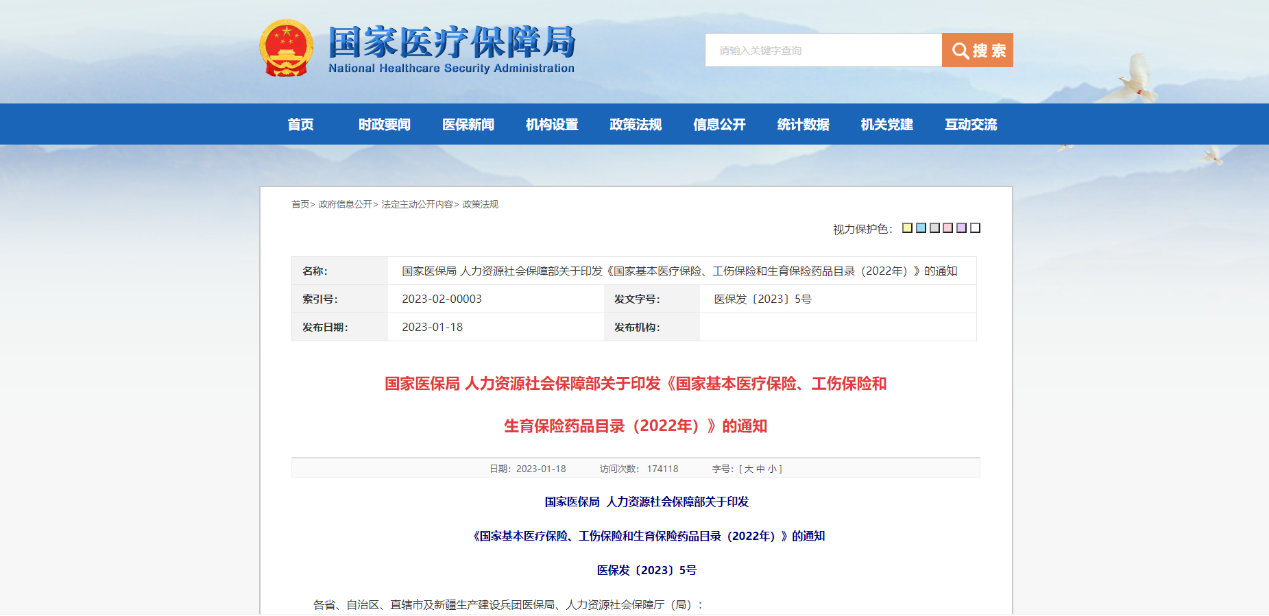This screenshot has width=1269, height=616.
Task: Select white eye-protection background color
Action: [975, 228]
